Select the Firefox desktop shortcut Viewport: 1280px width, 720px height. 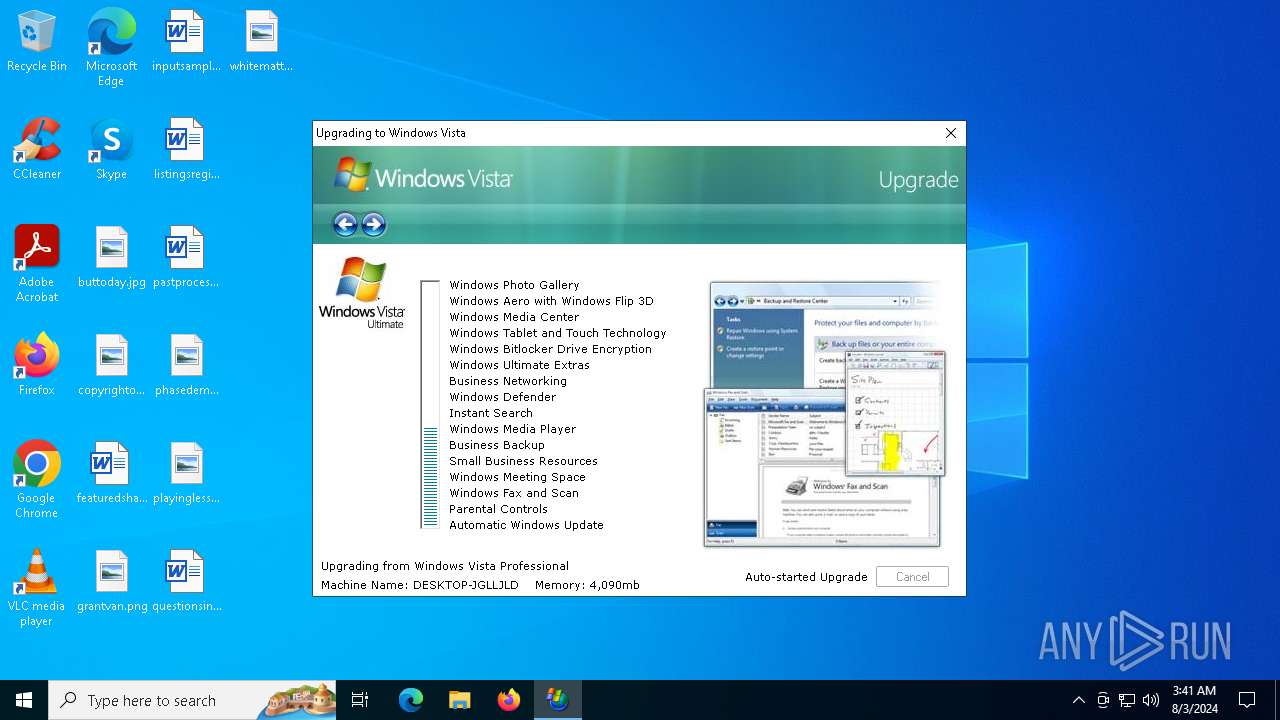pyautogui.click(x=37, y=365)
